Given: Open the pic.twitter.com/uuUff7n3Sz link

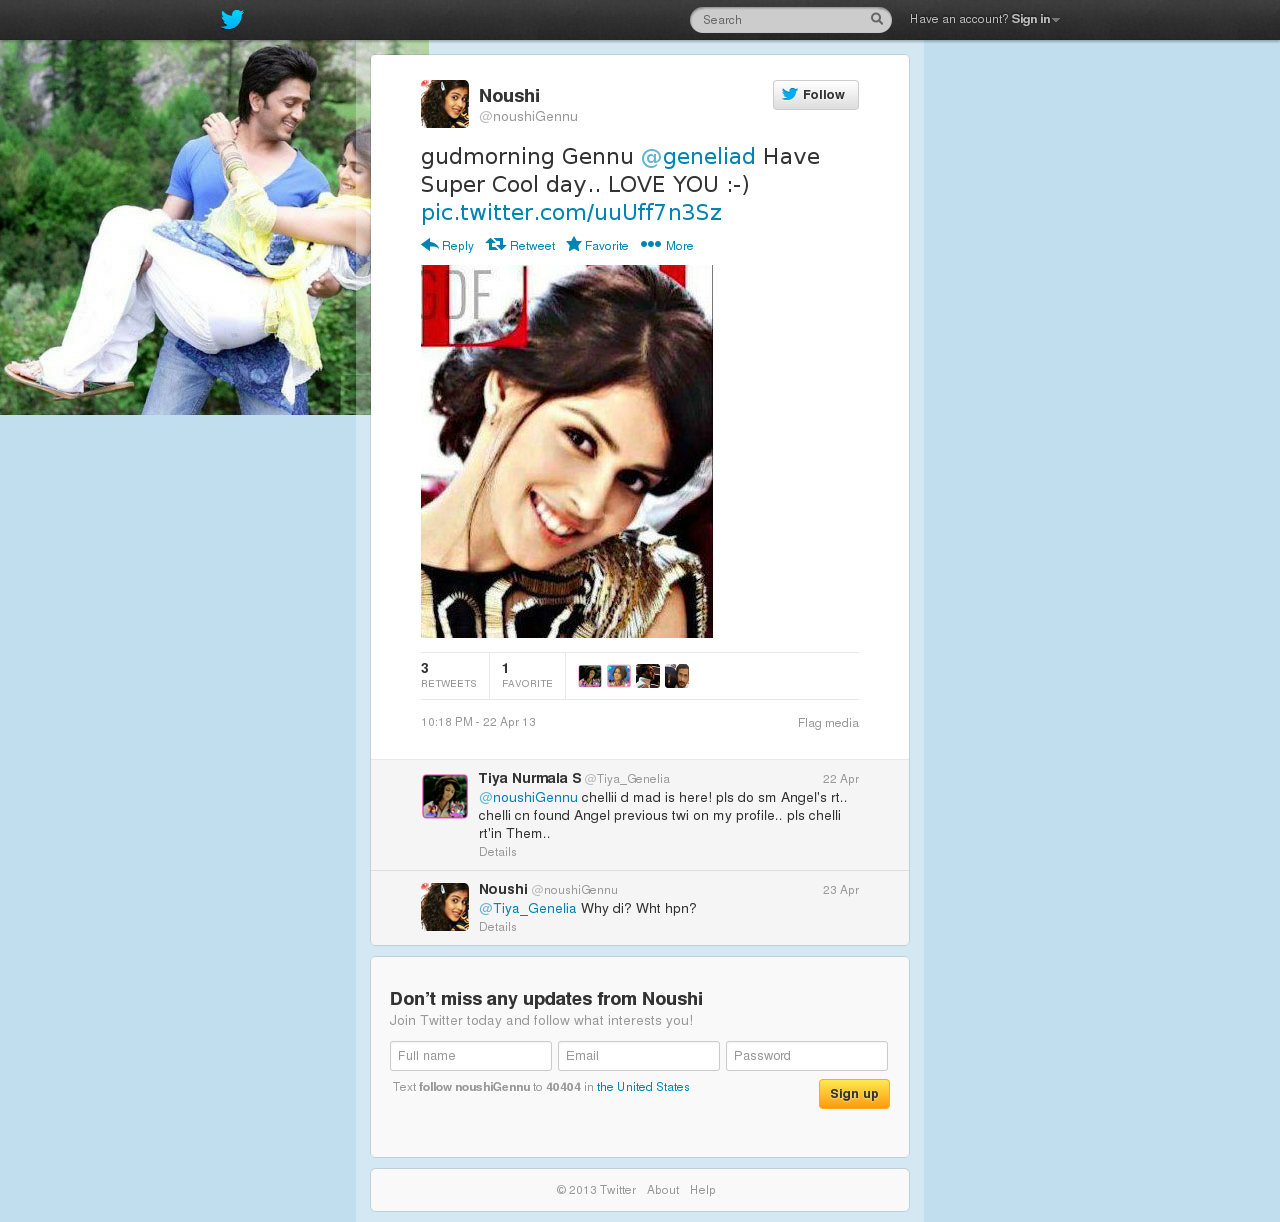Looking at the screenshot, I should [571, 213].
